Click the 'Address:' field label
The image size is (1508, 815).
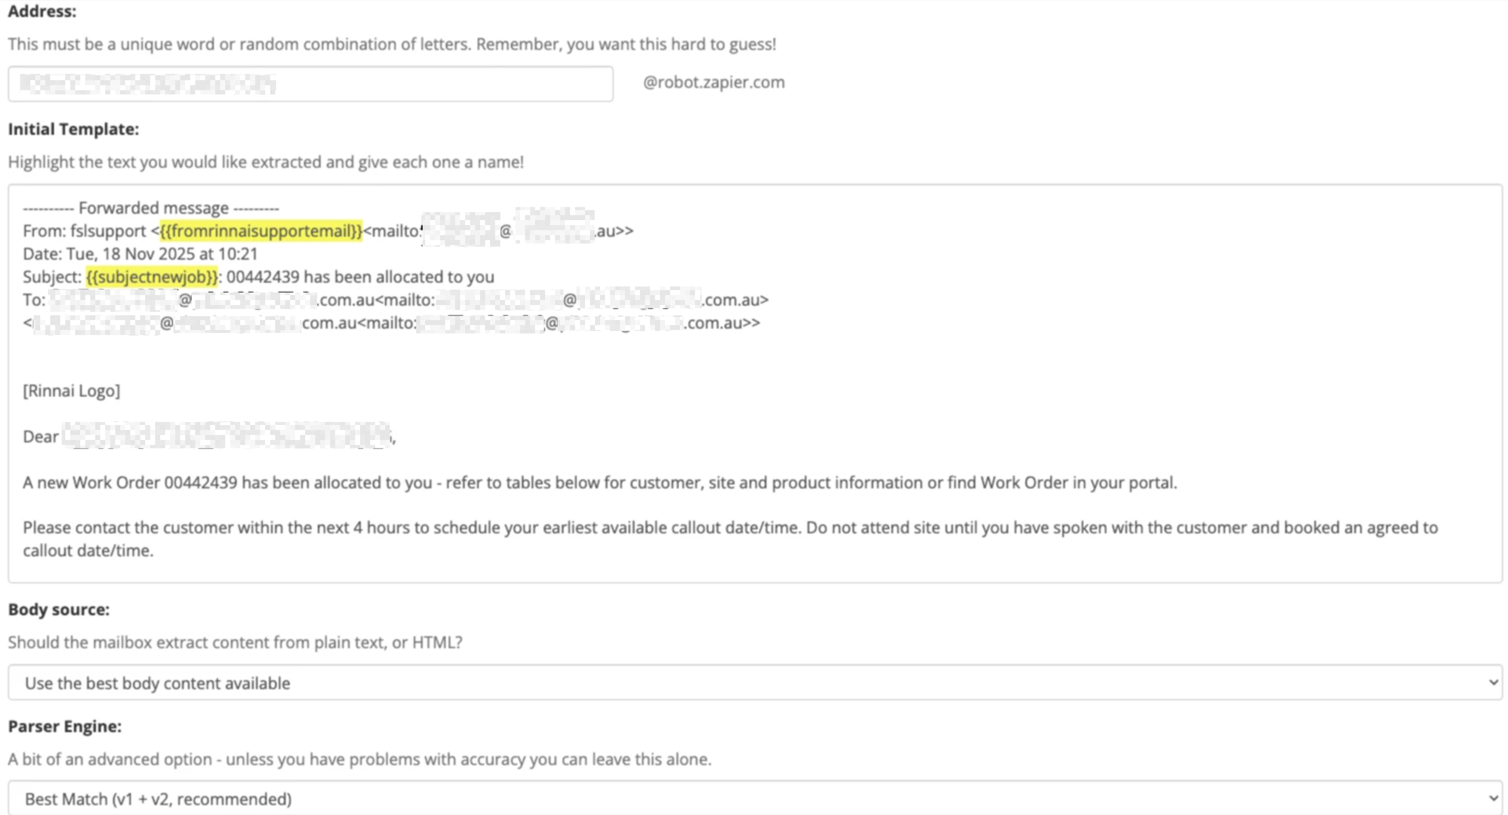coord(42,12)
